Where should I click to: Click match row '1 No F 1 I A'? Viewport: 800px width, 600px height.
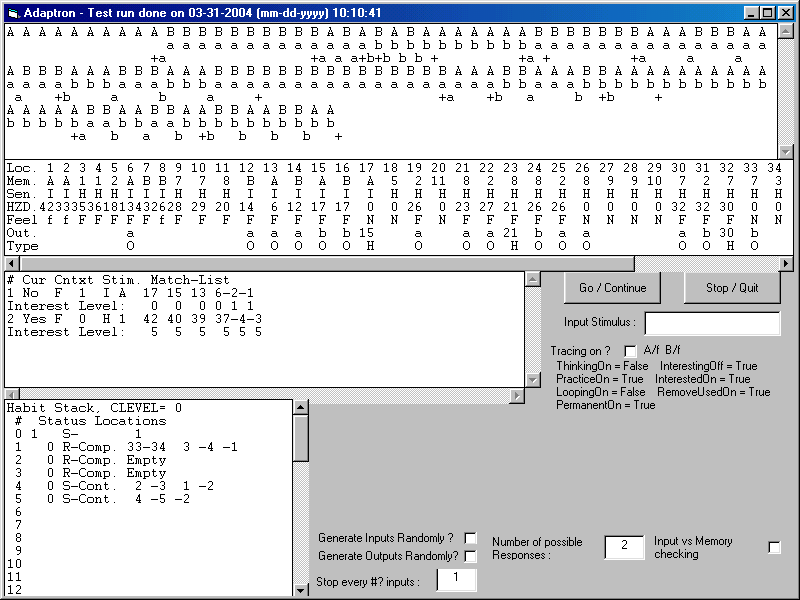click(x=130, y=293)
